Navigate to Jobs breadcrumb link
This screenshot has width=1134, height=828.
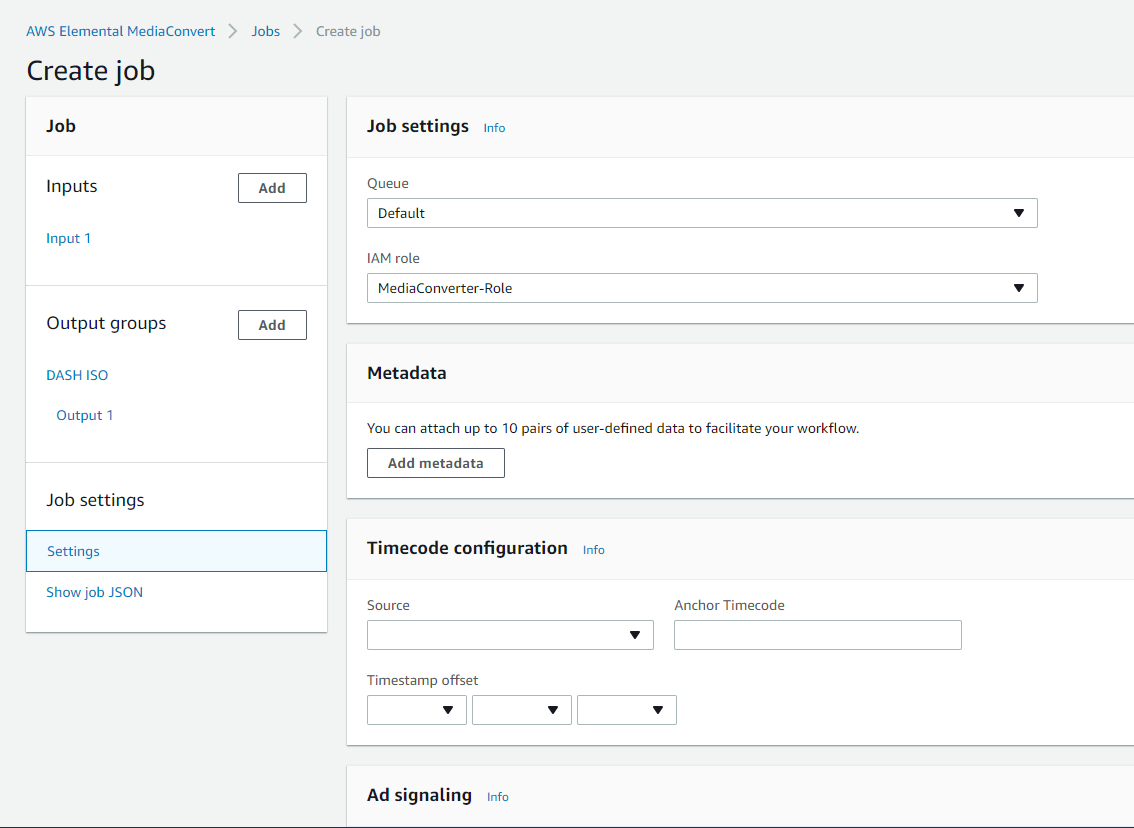(265, 31)
